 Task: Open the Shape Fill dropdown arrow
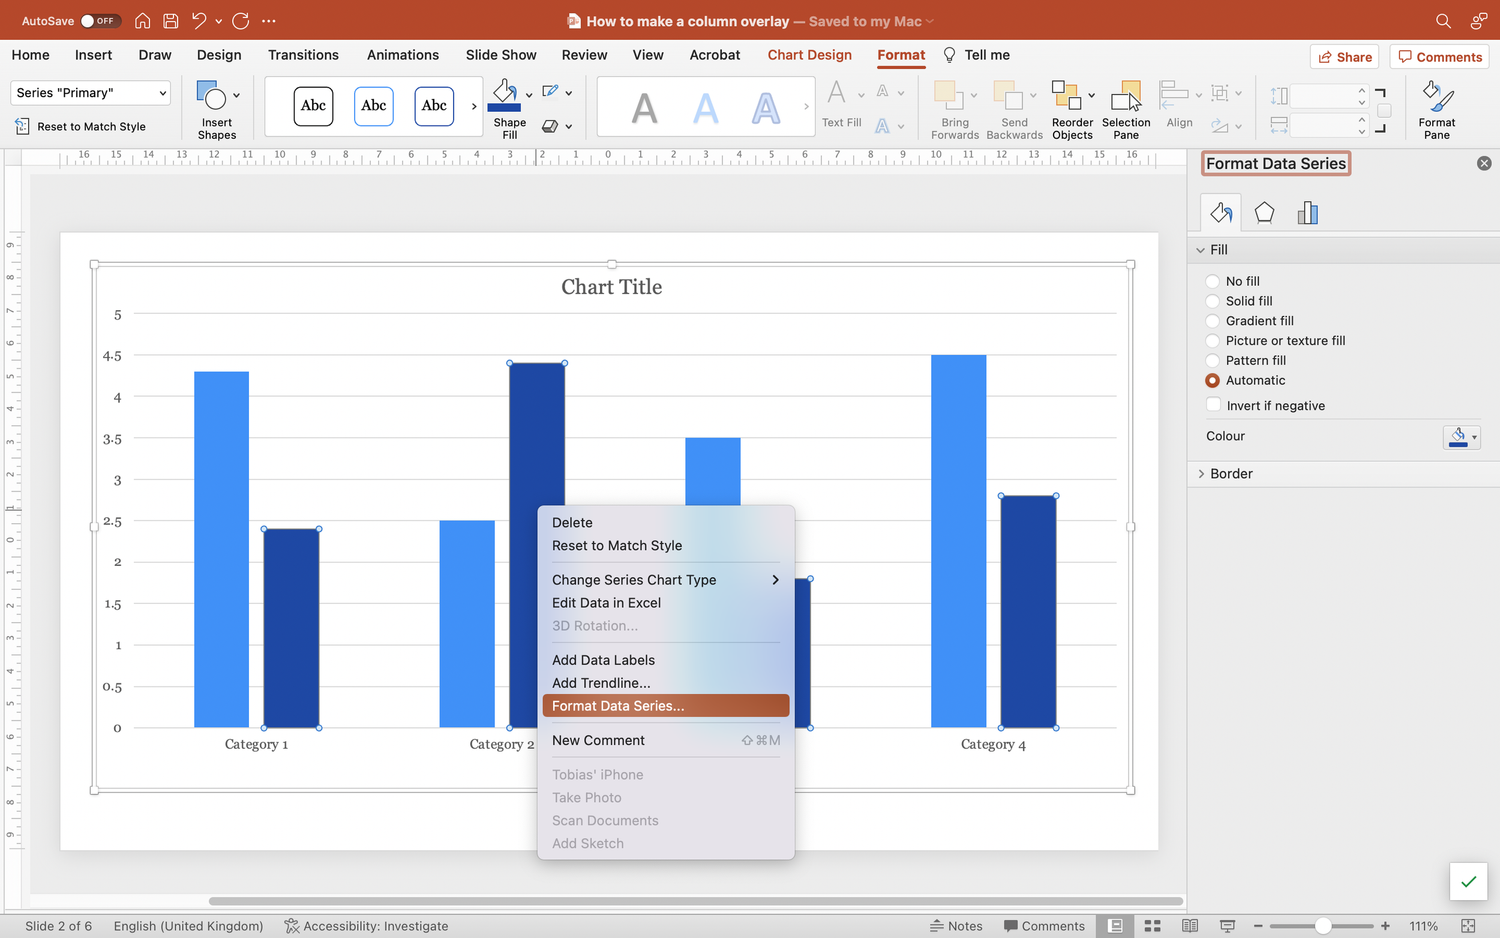[529, 95]
